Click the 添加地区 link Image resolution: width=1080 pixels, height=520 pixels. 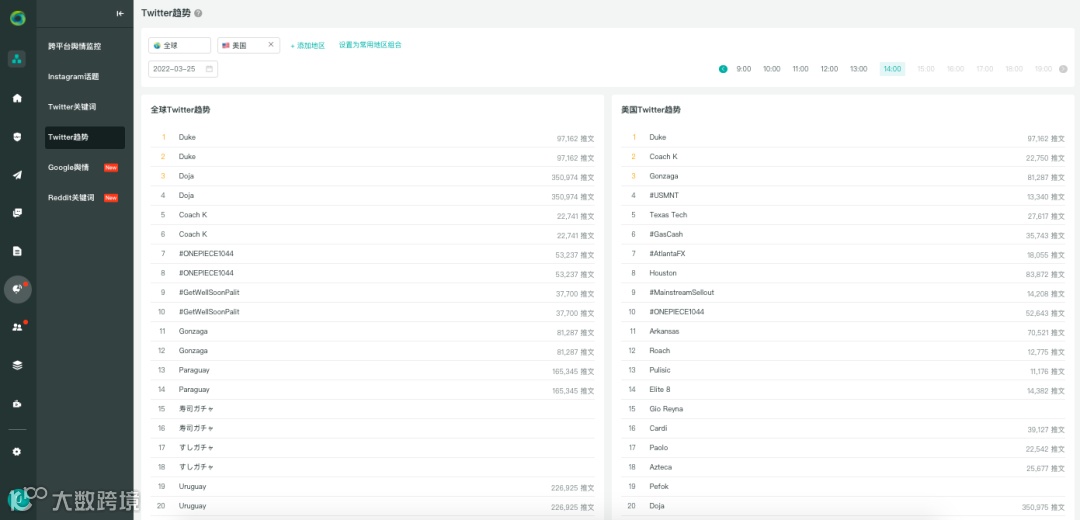tap(307, 45)
